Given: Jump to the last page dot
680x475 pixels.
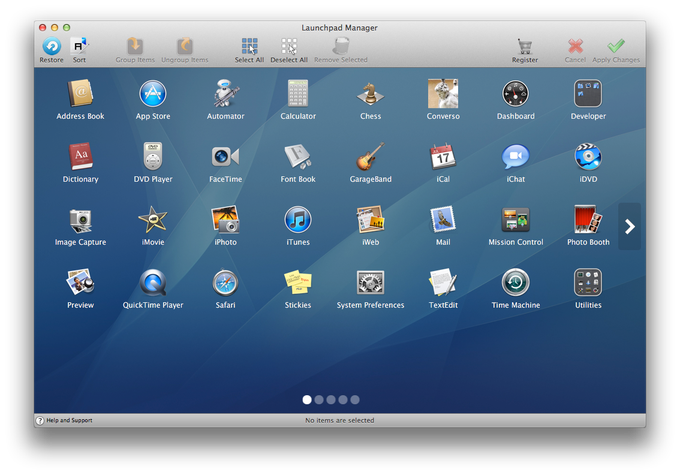Looking at the screenshot, I should (x=355, y=399).
